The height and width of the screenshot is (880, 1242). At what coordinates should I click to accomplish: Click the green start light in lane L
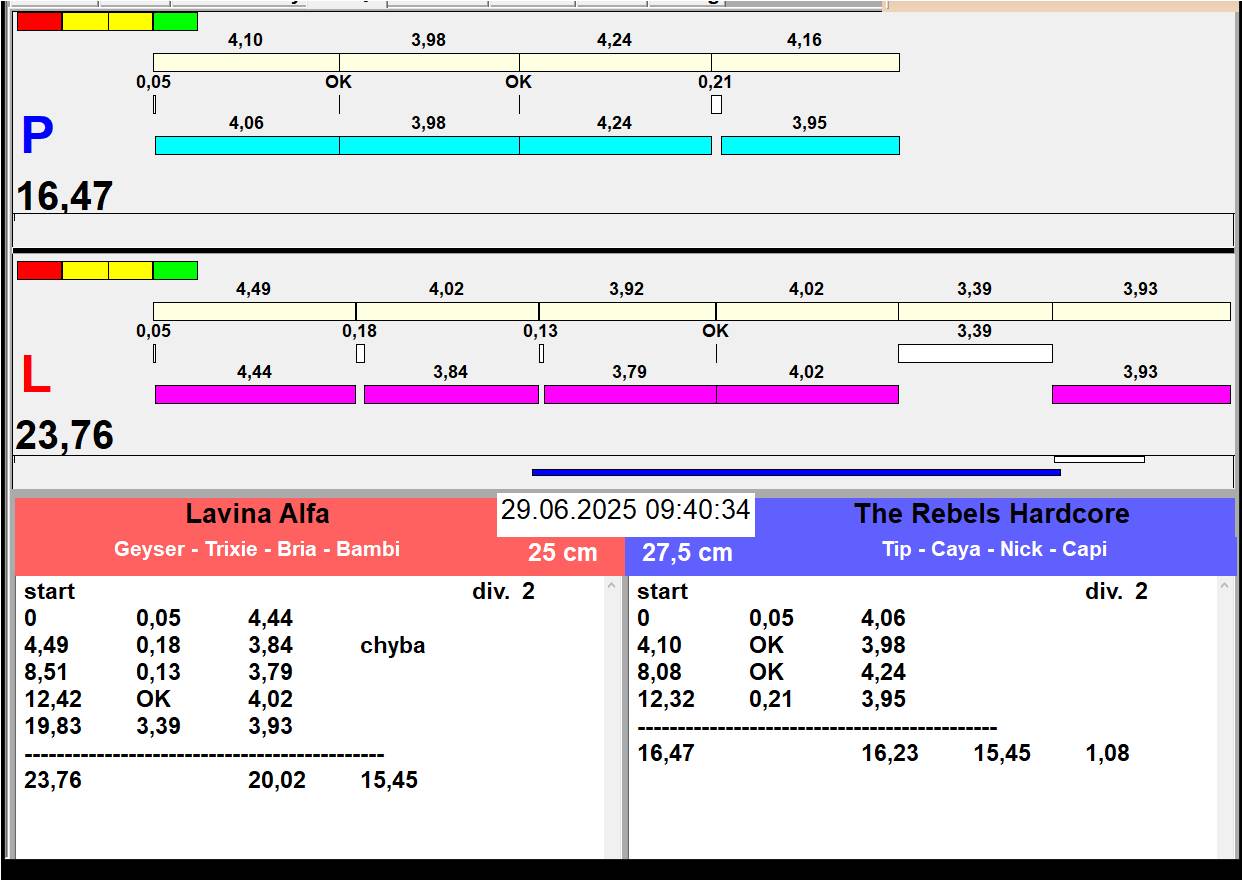point(175,270)
